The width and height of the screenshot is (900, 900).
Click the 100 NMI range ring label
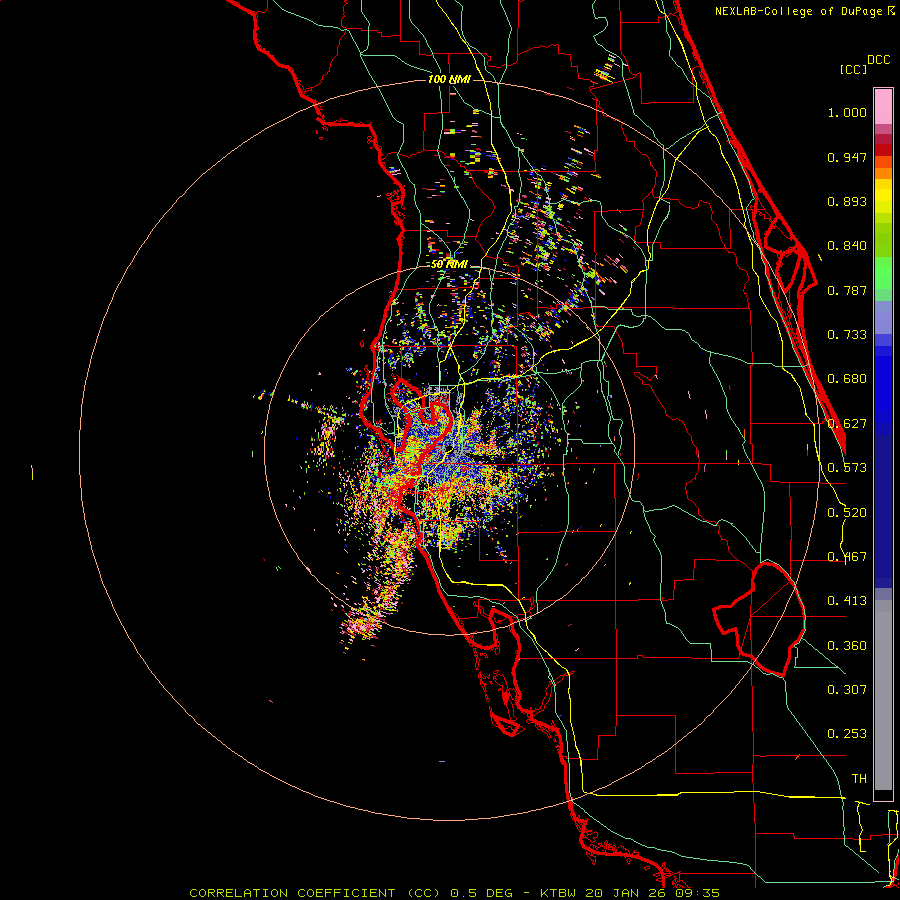point(449,79)
